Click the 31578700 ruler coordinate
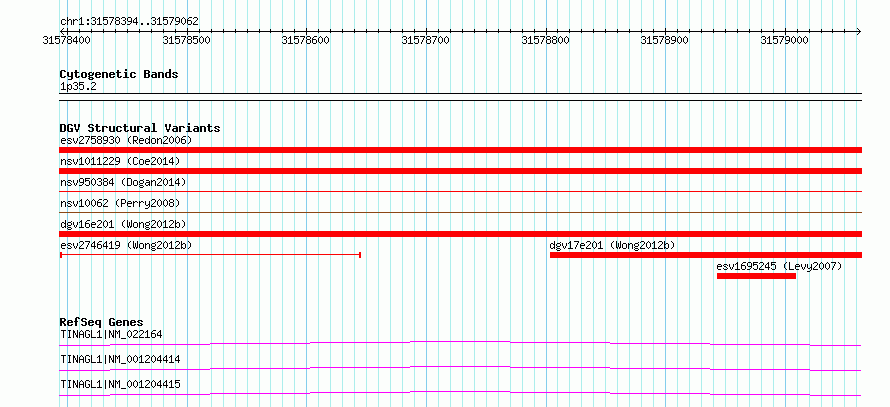Viewport: 890px width, 407px height. pyautogui.click(x=426, y=40)
